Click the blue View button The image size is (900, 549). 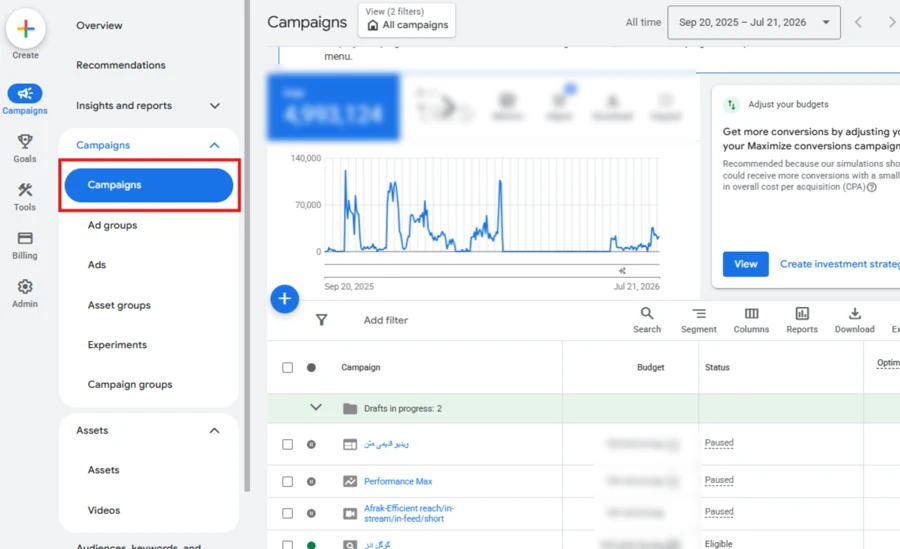(746, 264)
